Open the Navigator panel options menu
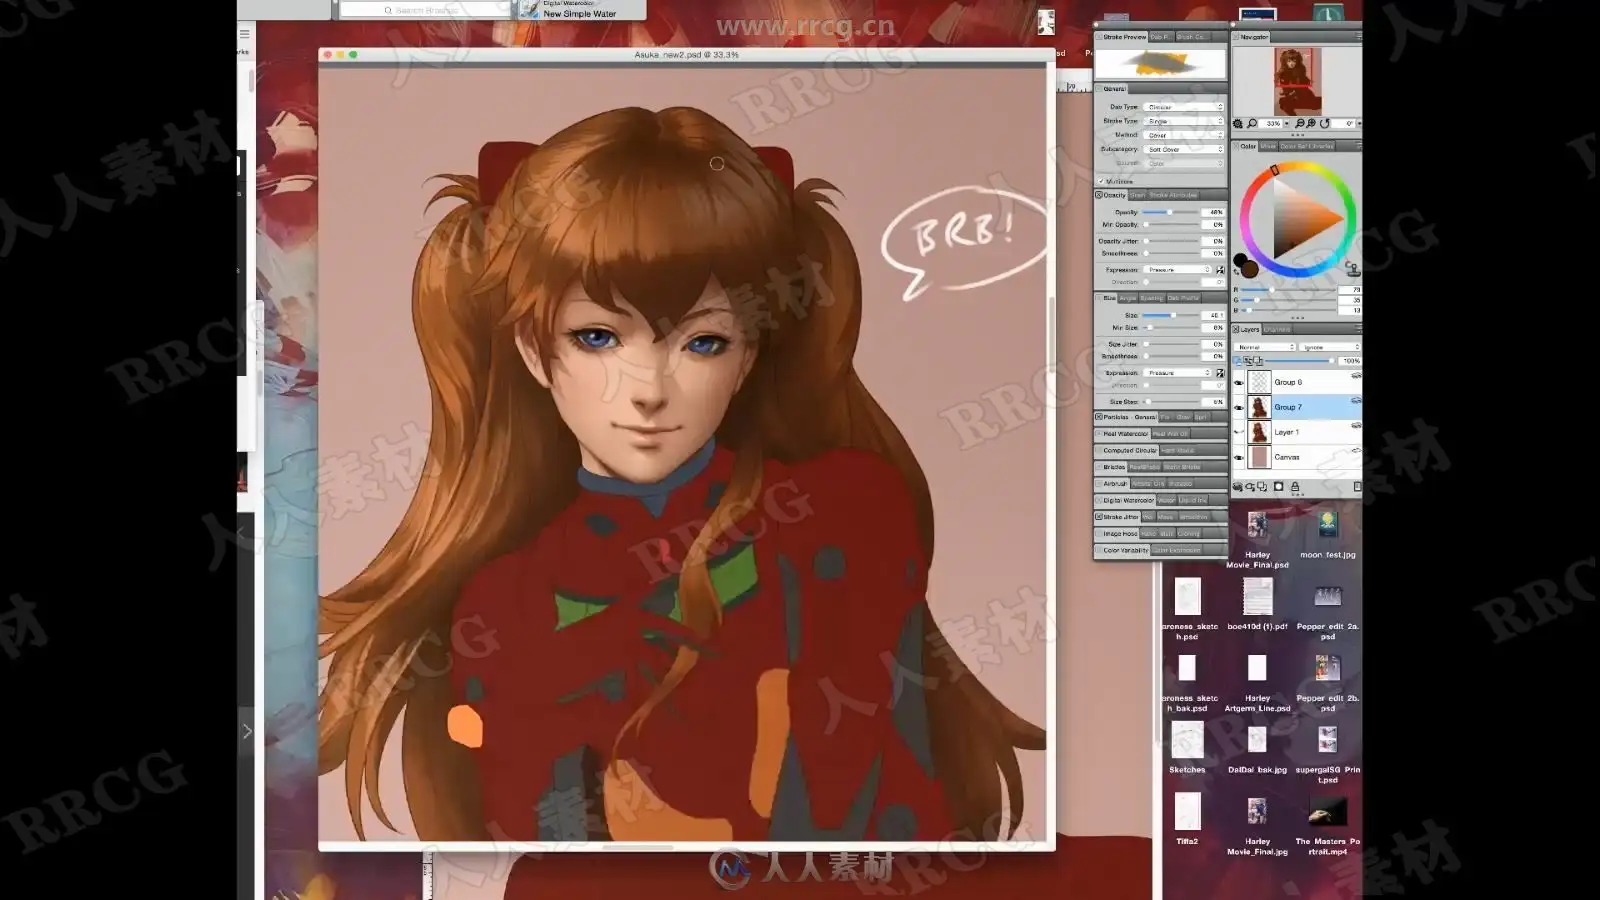 point(1358,37)
